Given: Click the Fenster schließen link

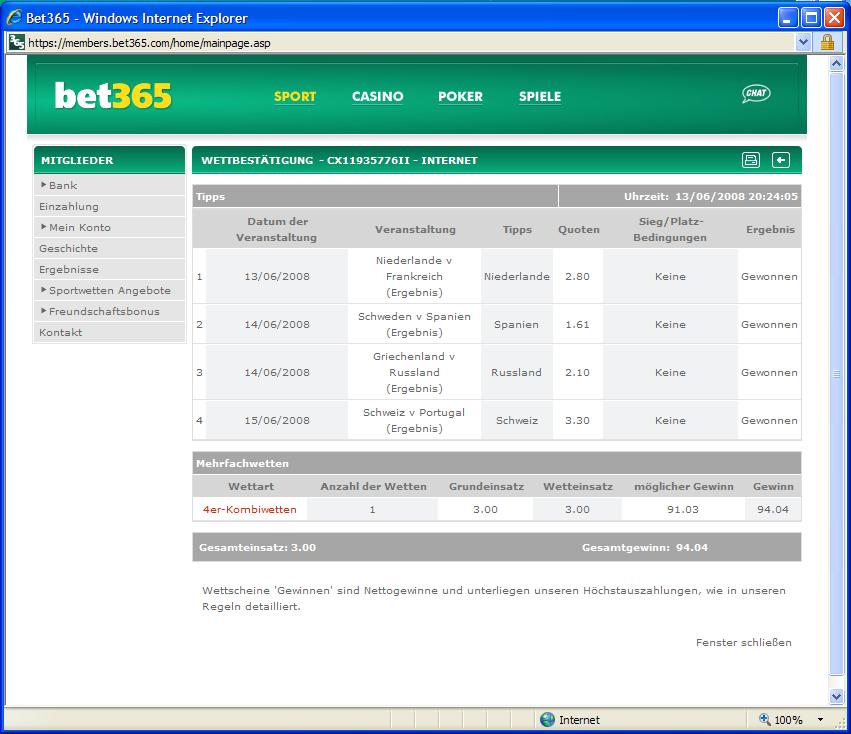Looking at the screenshot, I should click(x=744, y=643).
